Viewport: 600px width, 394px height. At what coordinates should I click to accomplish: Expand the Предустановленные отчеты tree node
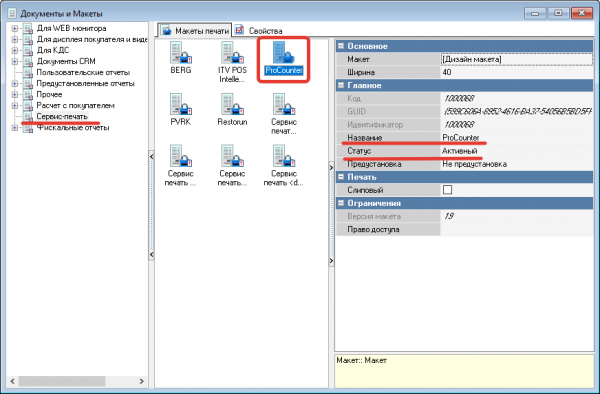15,83
